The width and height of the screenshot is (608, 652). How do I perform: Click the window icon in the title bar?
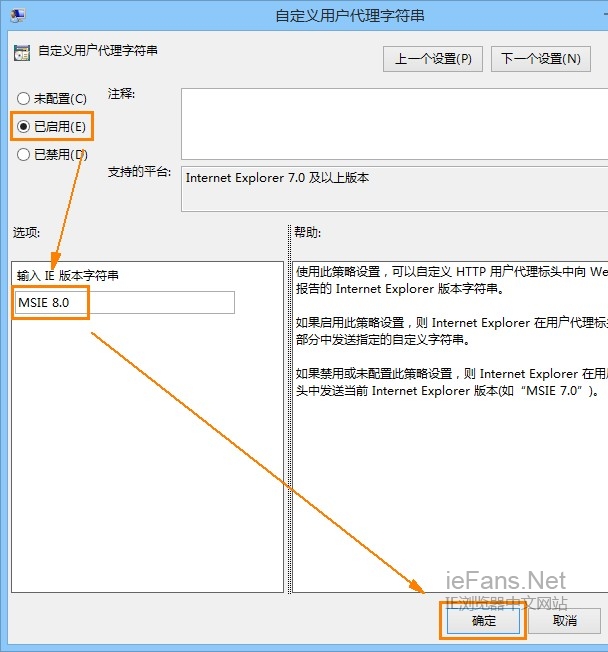click(17, 15)
